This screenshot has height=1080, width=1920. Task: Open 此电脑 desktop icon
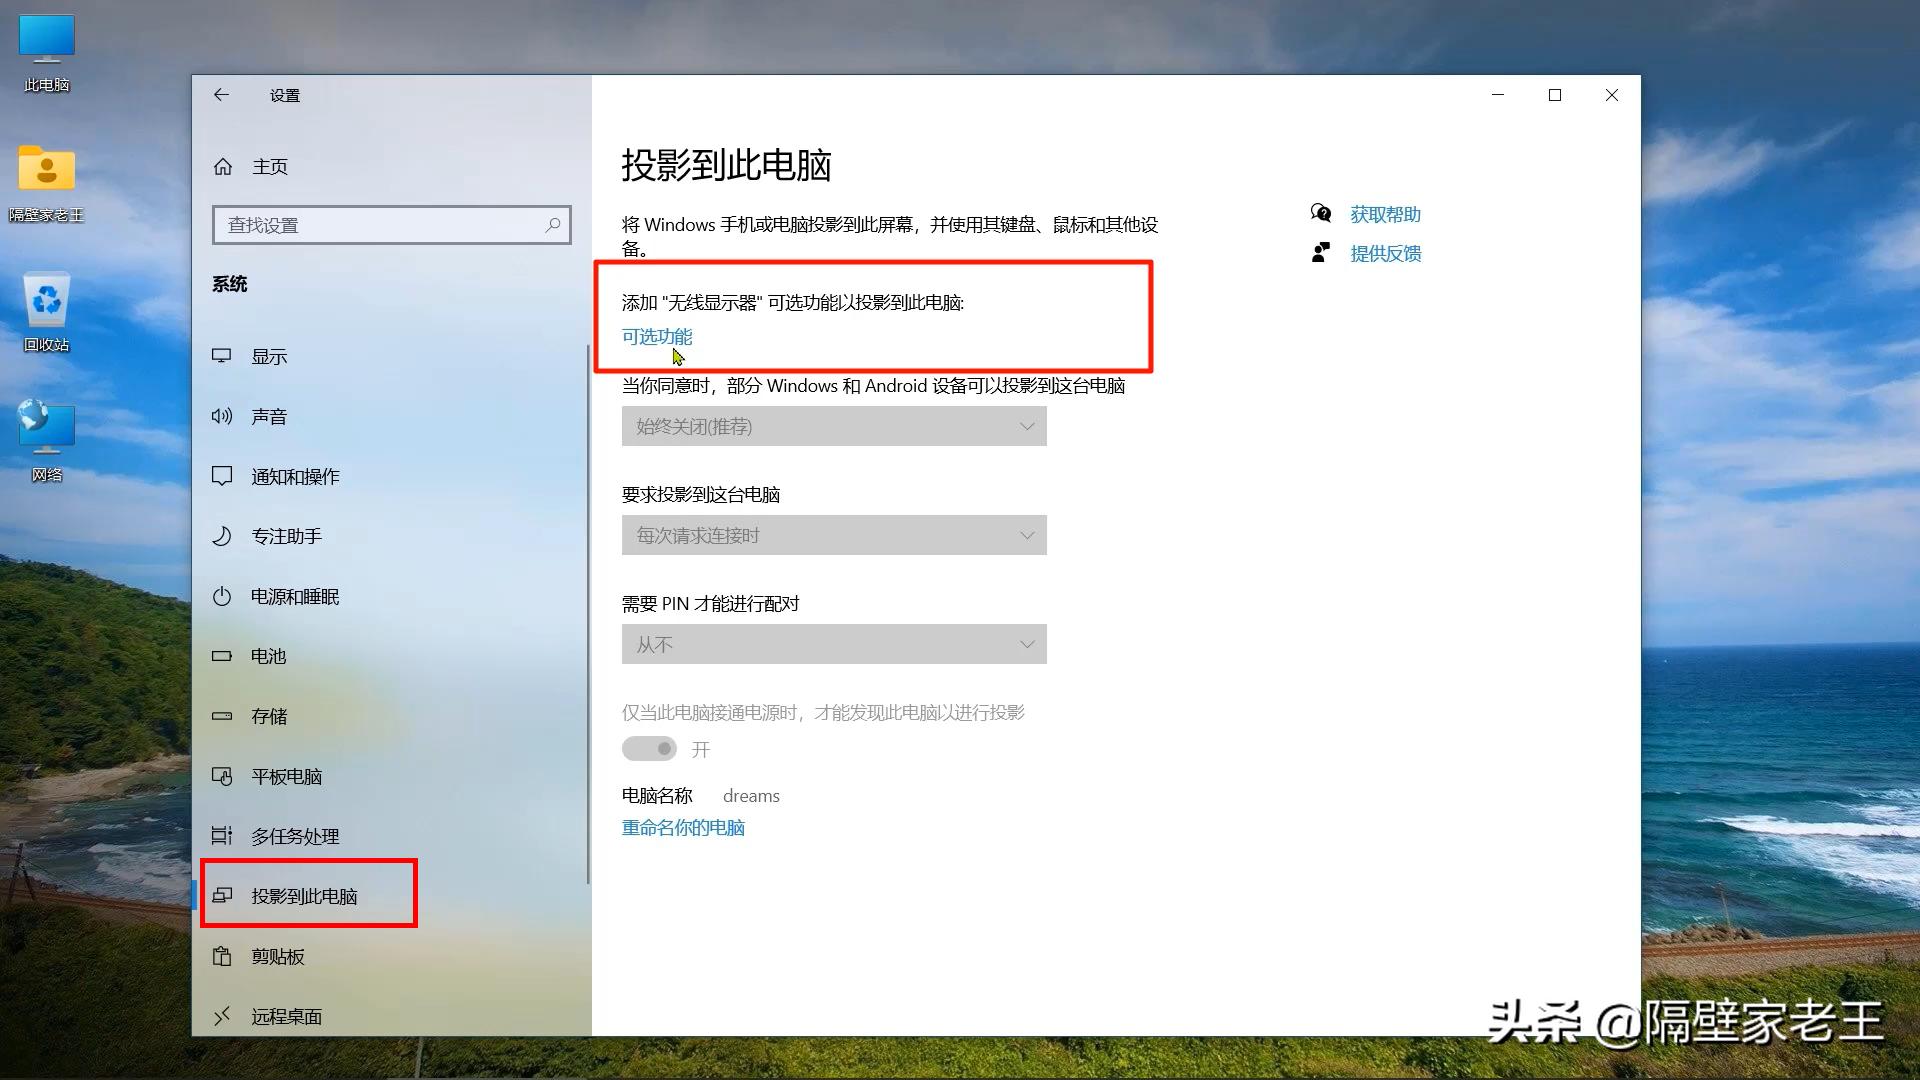pyautogui.click(x=45, y=45)
